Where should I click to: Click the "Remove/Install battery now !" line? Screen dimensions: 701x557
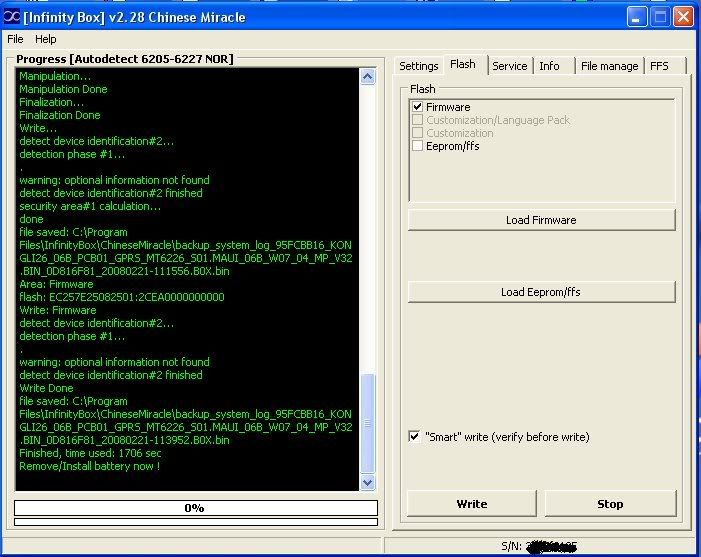89,466
